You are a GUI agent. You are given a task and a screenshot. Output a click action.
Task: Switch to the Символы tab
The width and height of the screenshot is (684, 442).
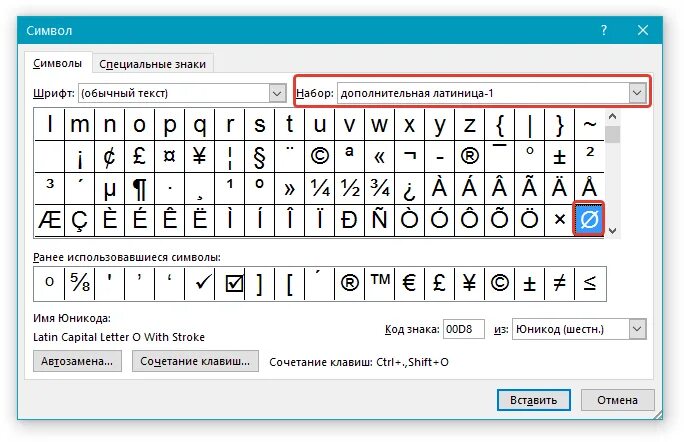tap(58, 64)
